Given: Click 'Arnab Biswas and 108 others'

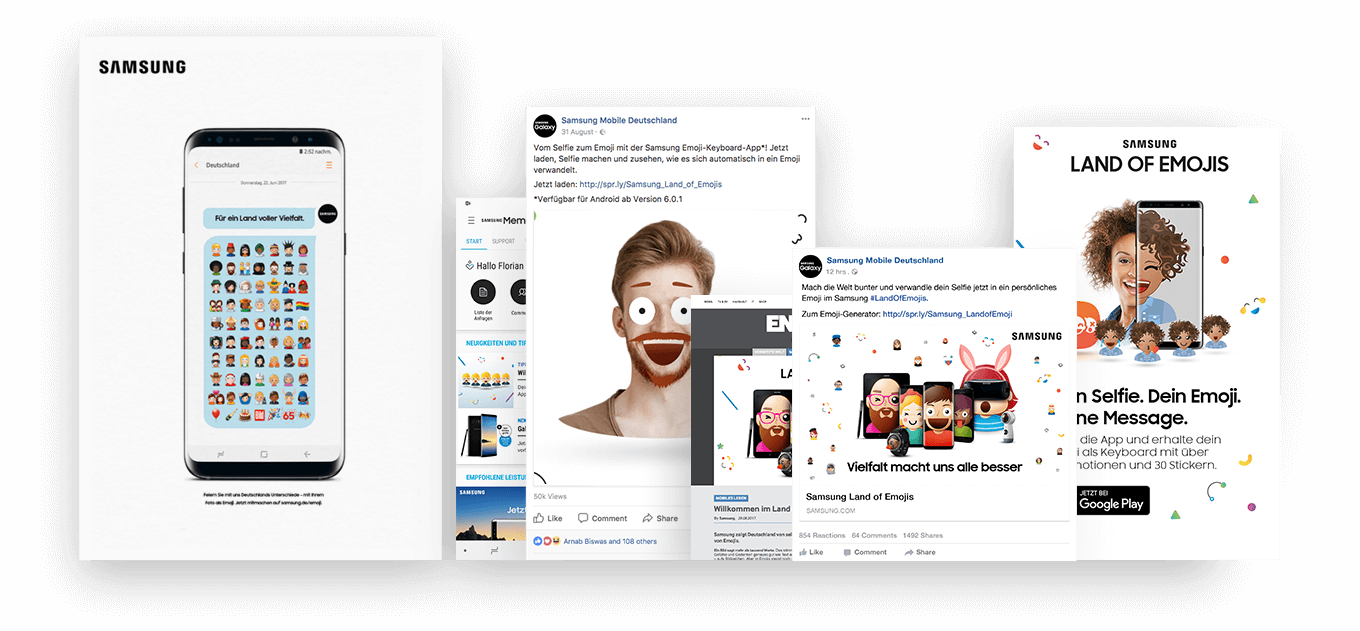Looking at the screenshot, I should pyautogui.click(x=610, y=541).
